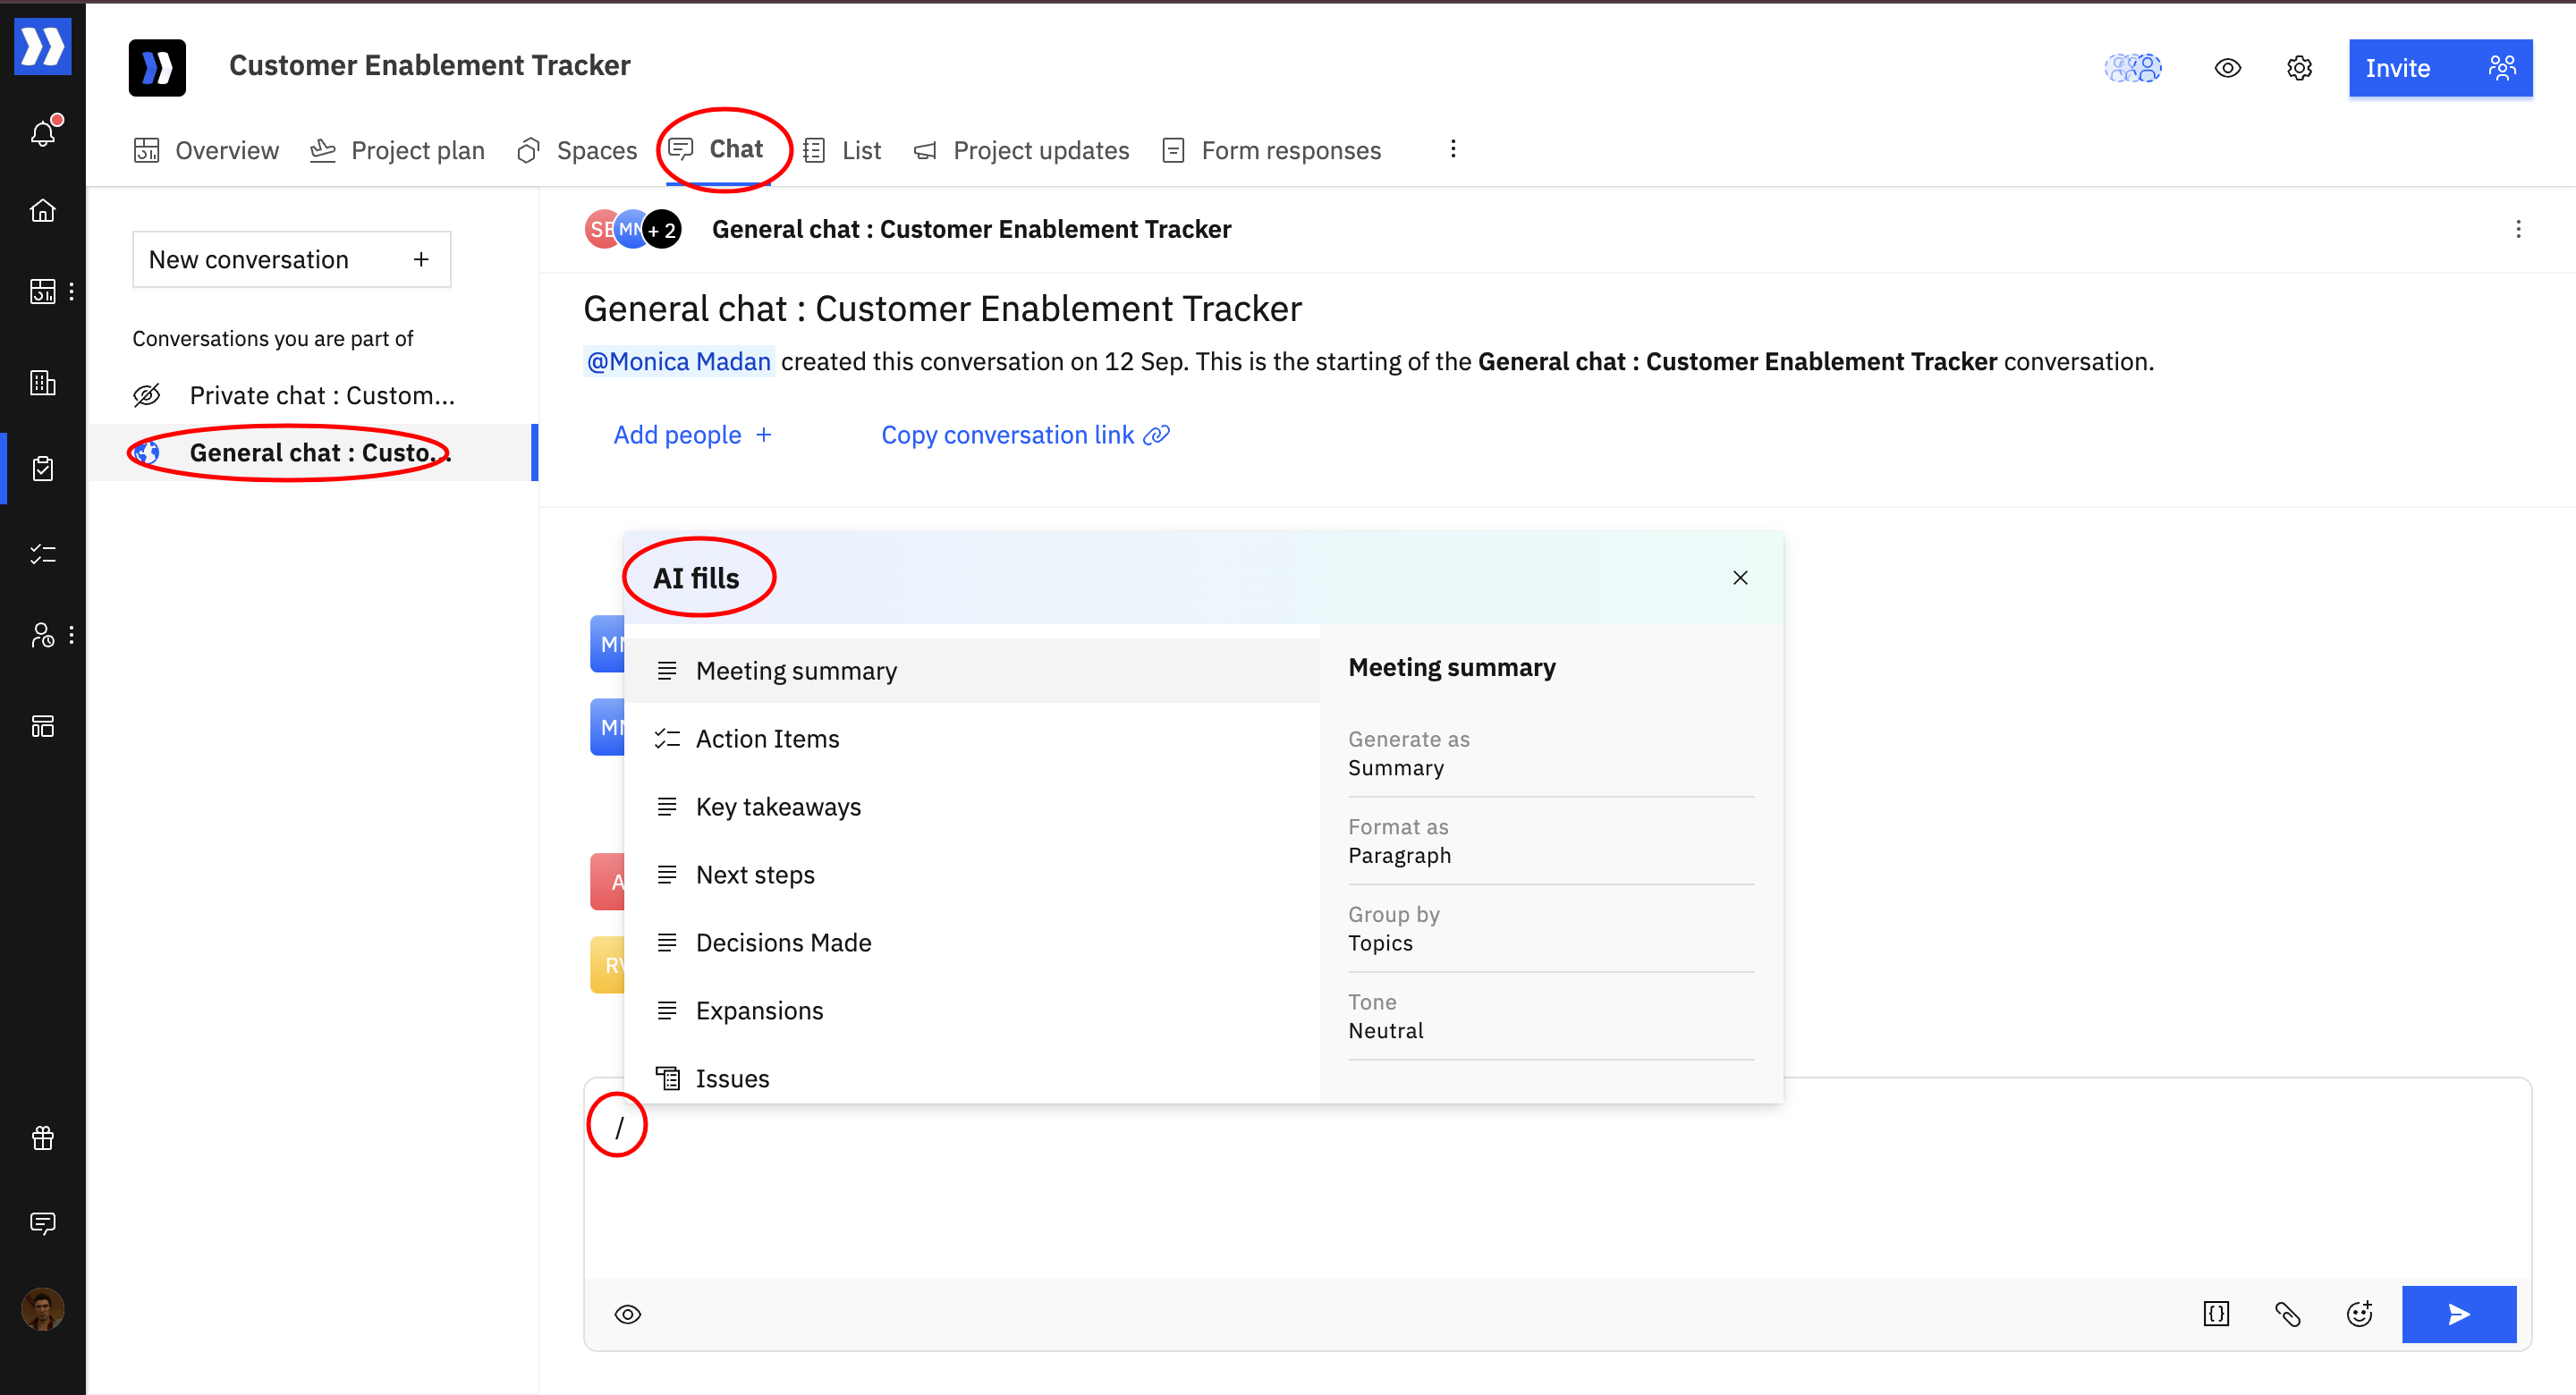The width and height of the screenshot is (2576, 1395).
Task: Open the Generate as Summary dropdown
Action: [x=1550, y=754]
